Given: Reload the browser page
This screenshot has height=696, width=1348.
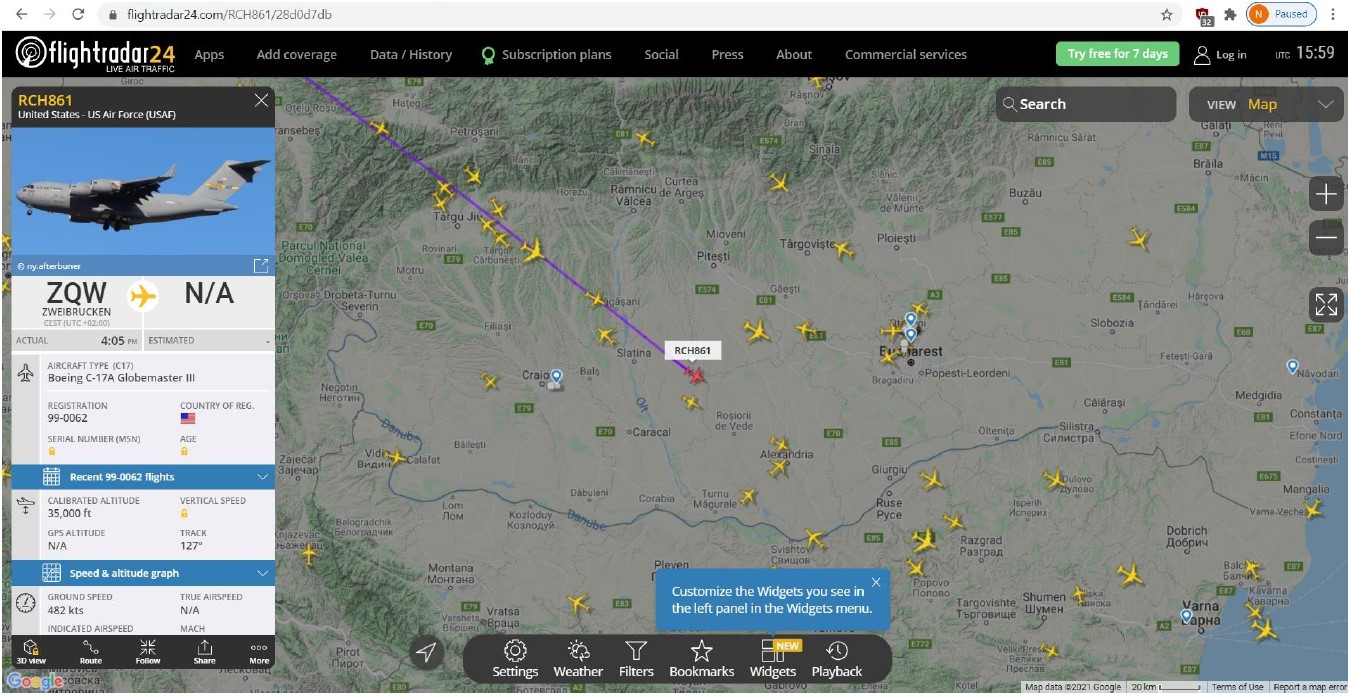Looking at the screenshot, I should [x=78, y=15].
